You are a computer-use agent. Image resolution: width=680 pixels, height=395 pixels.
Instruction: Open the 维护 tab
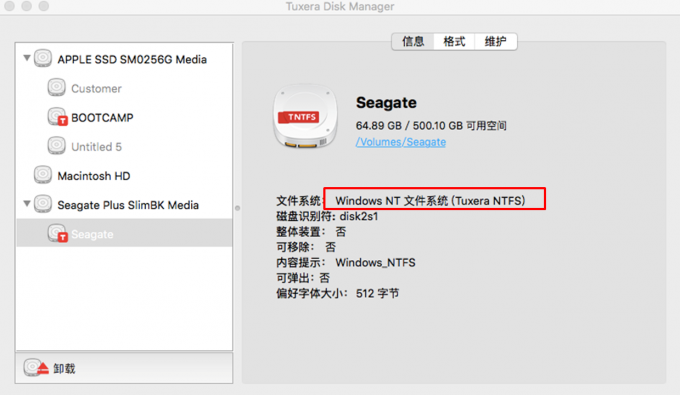point(495,42)
